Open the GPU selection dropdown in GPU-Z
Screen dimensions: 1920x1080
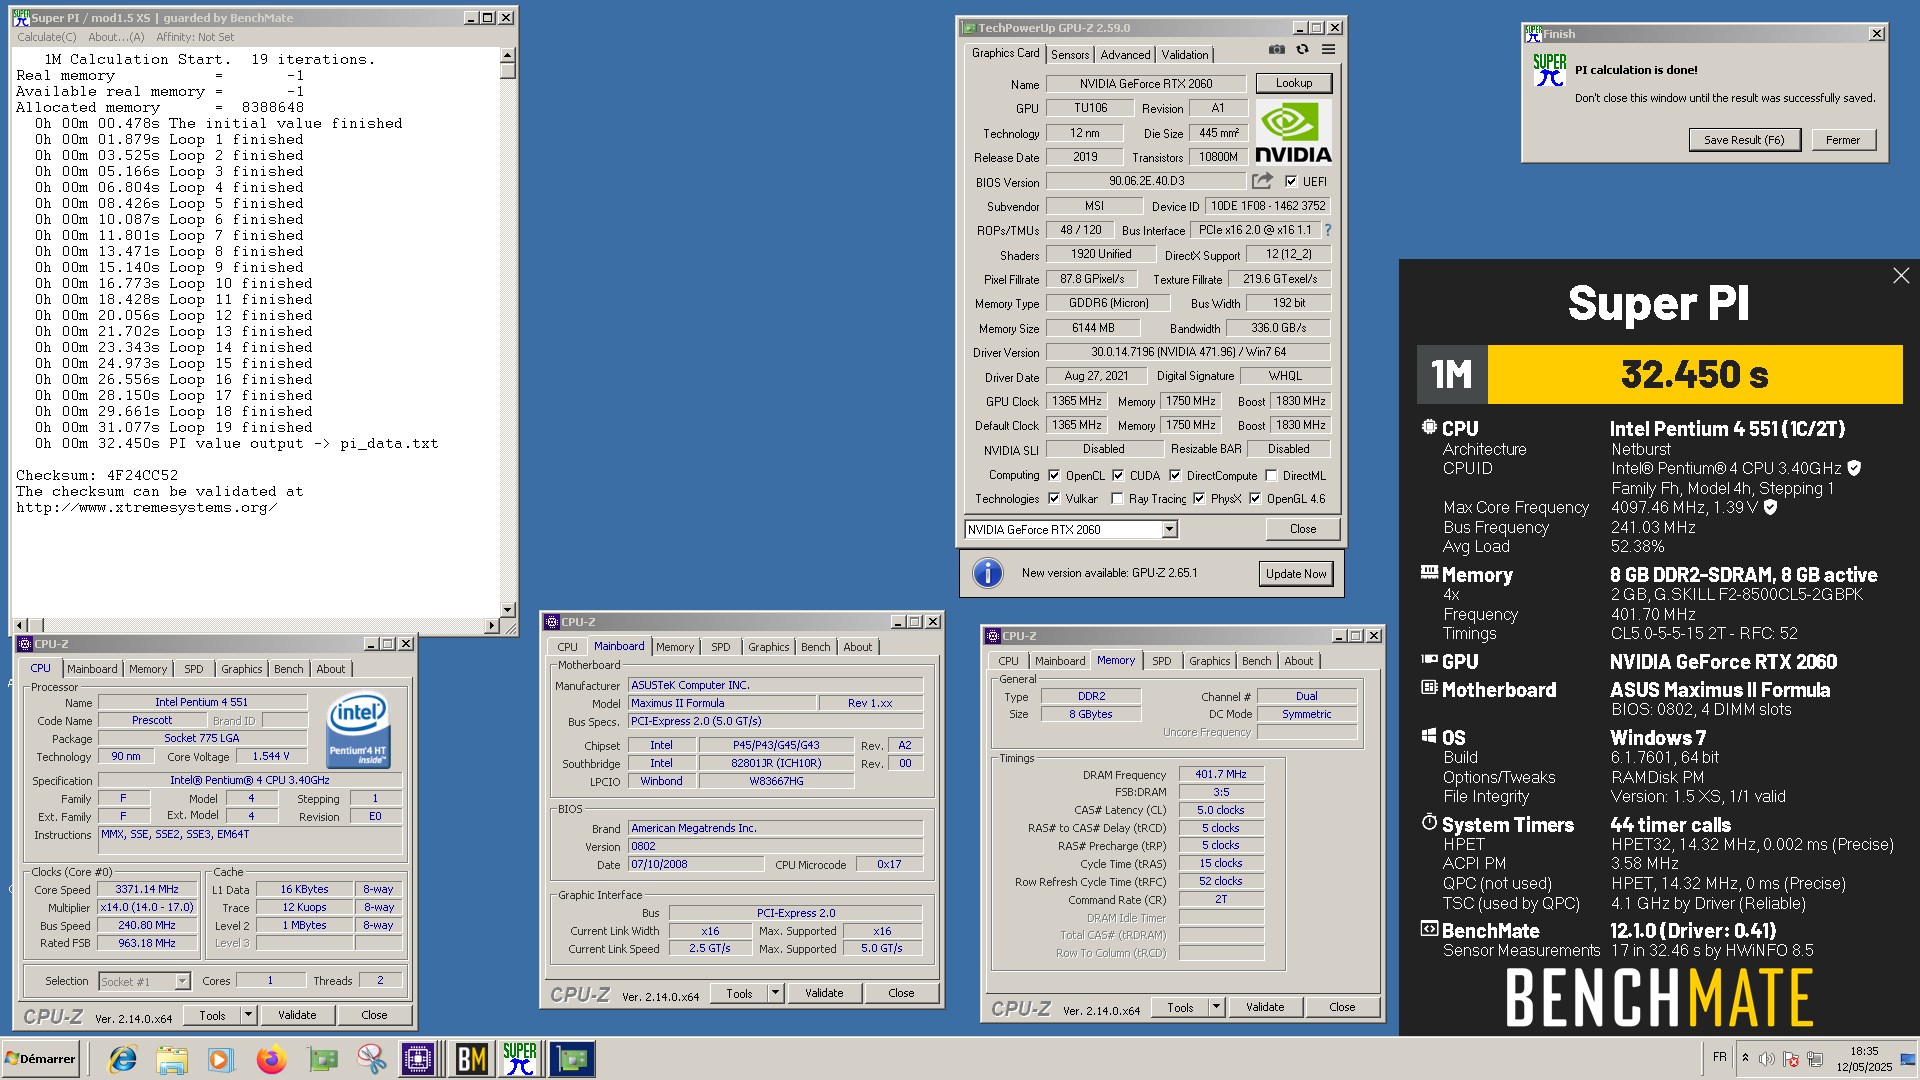[1169, 529]
